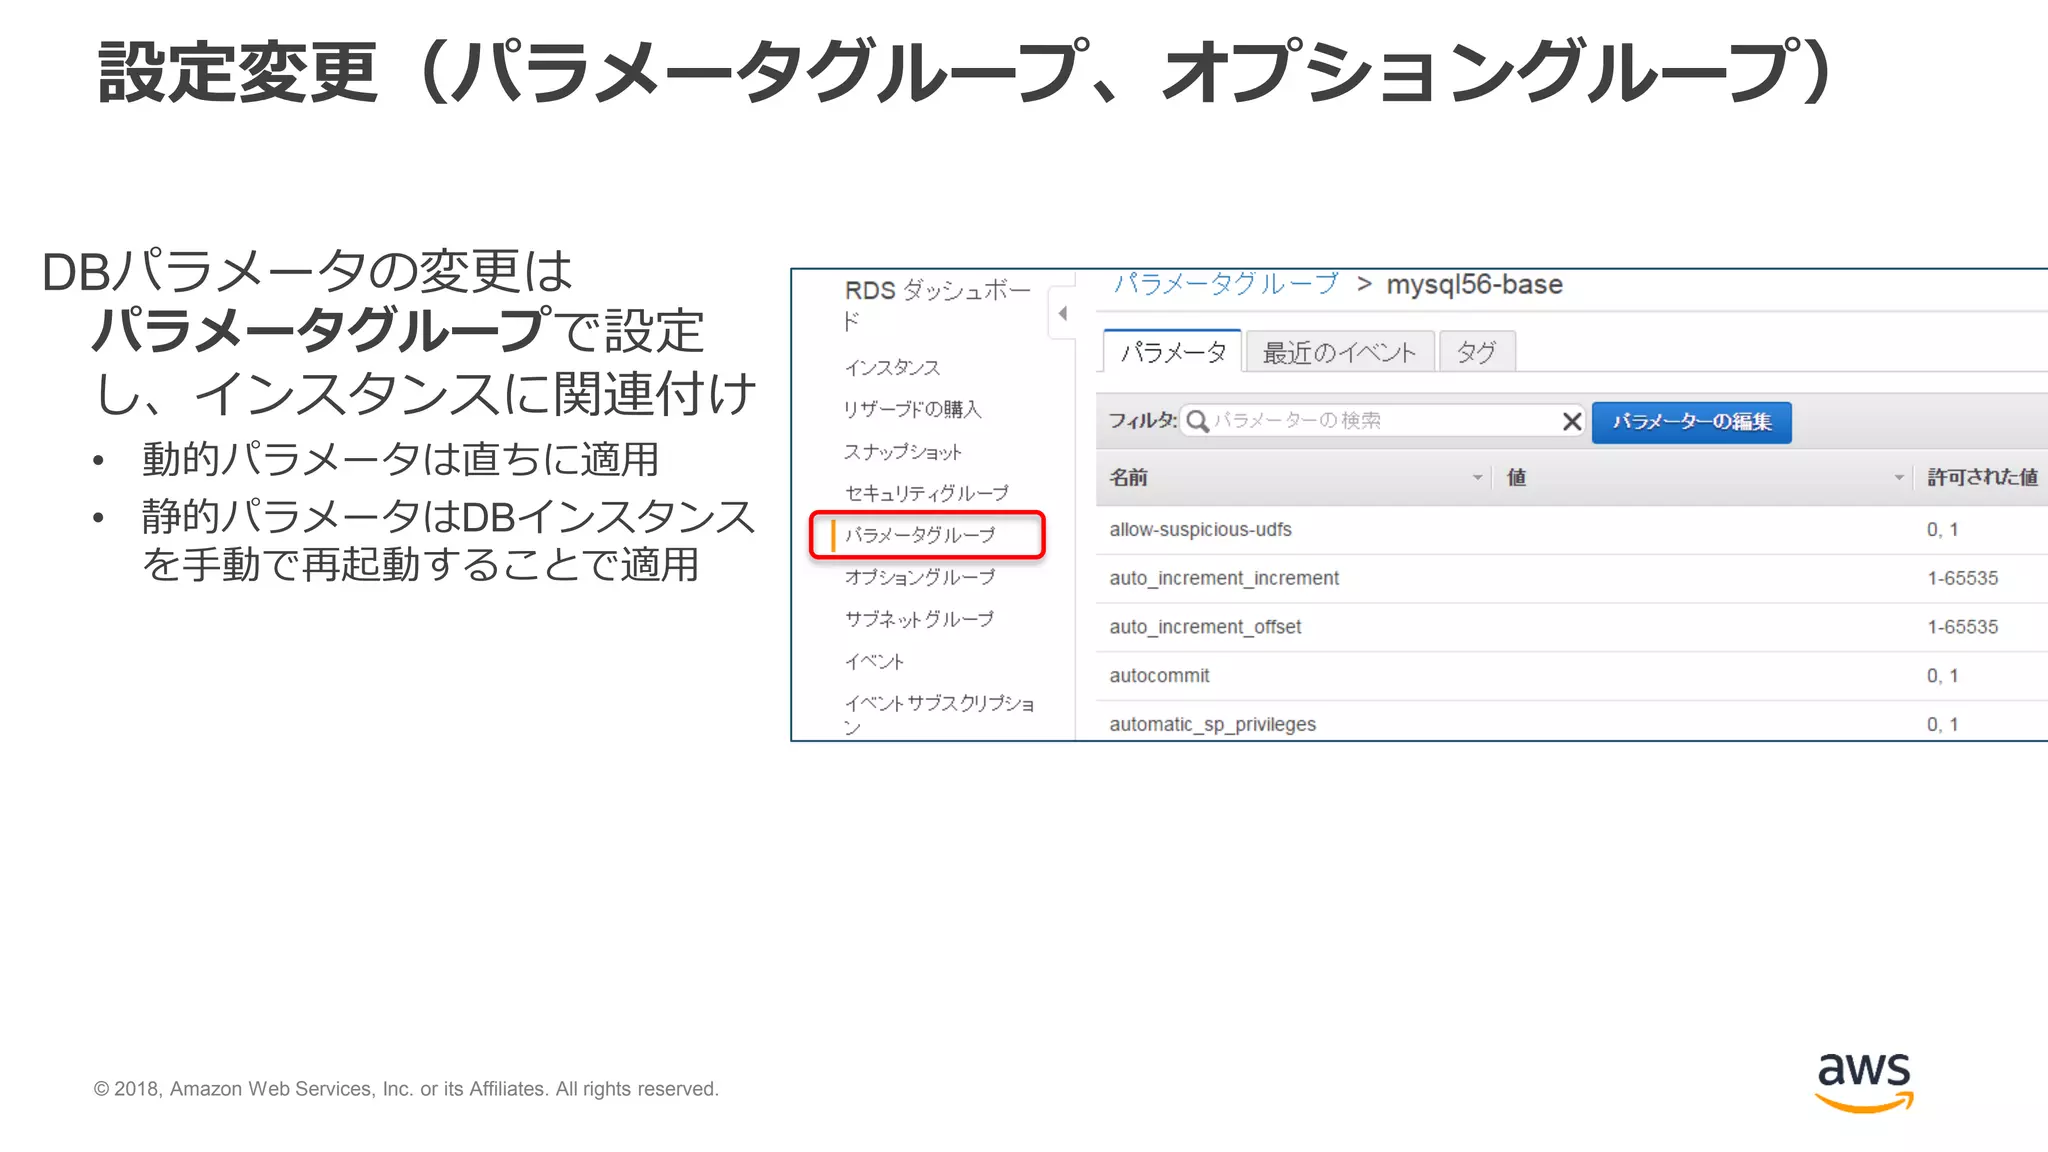This screenshot has width=2048, height=1152.
Task: Open RDS ダッシュボード in sidebar
Action: pos(937,291)
